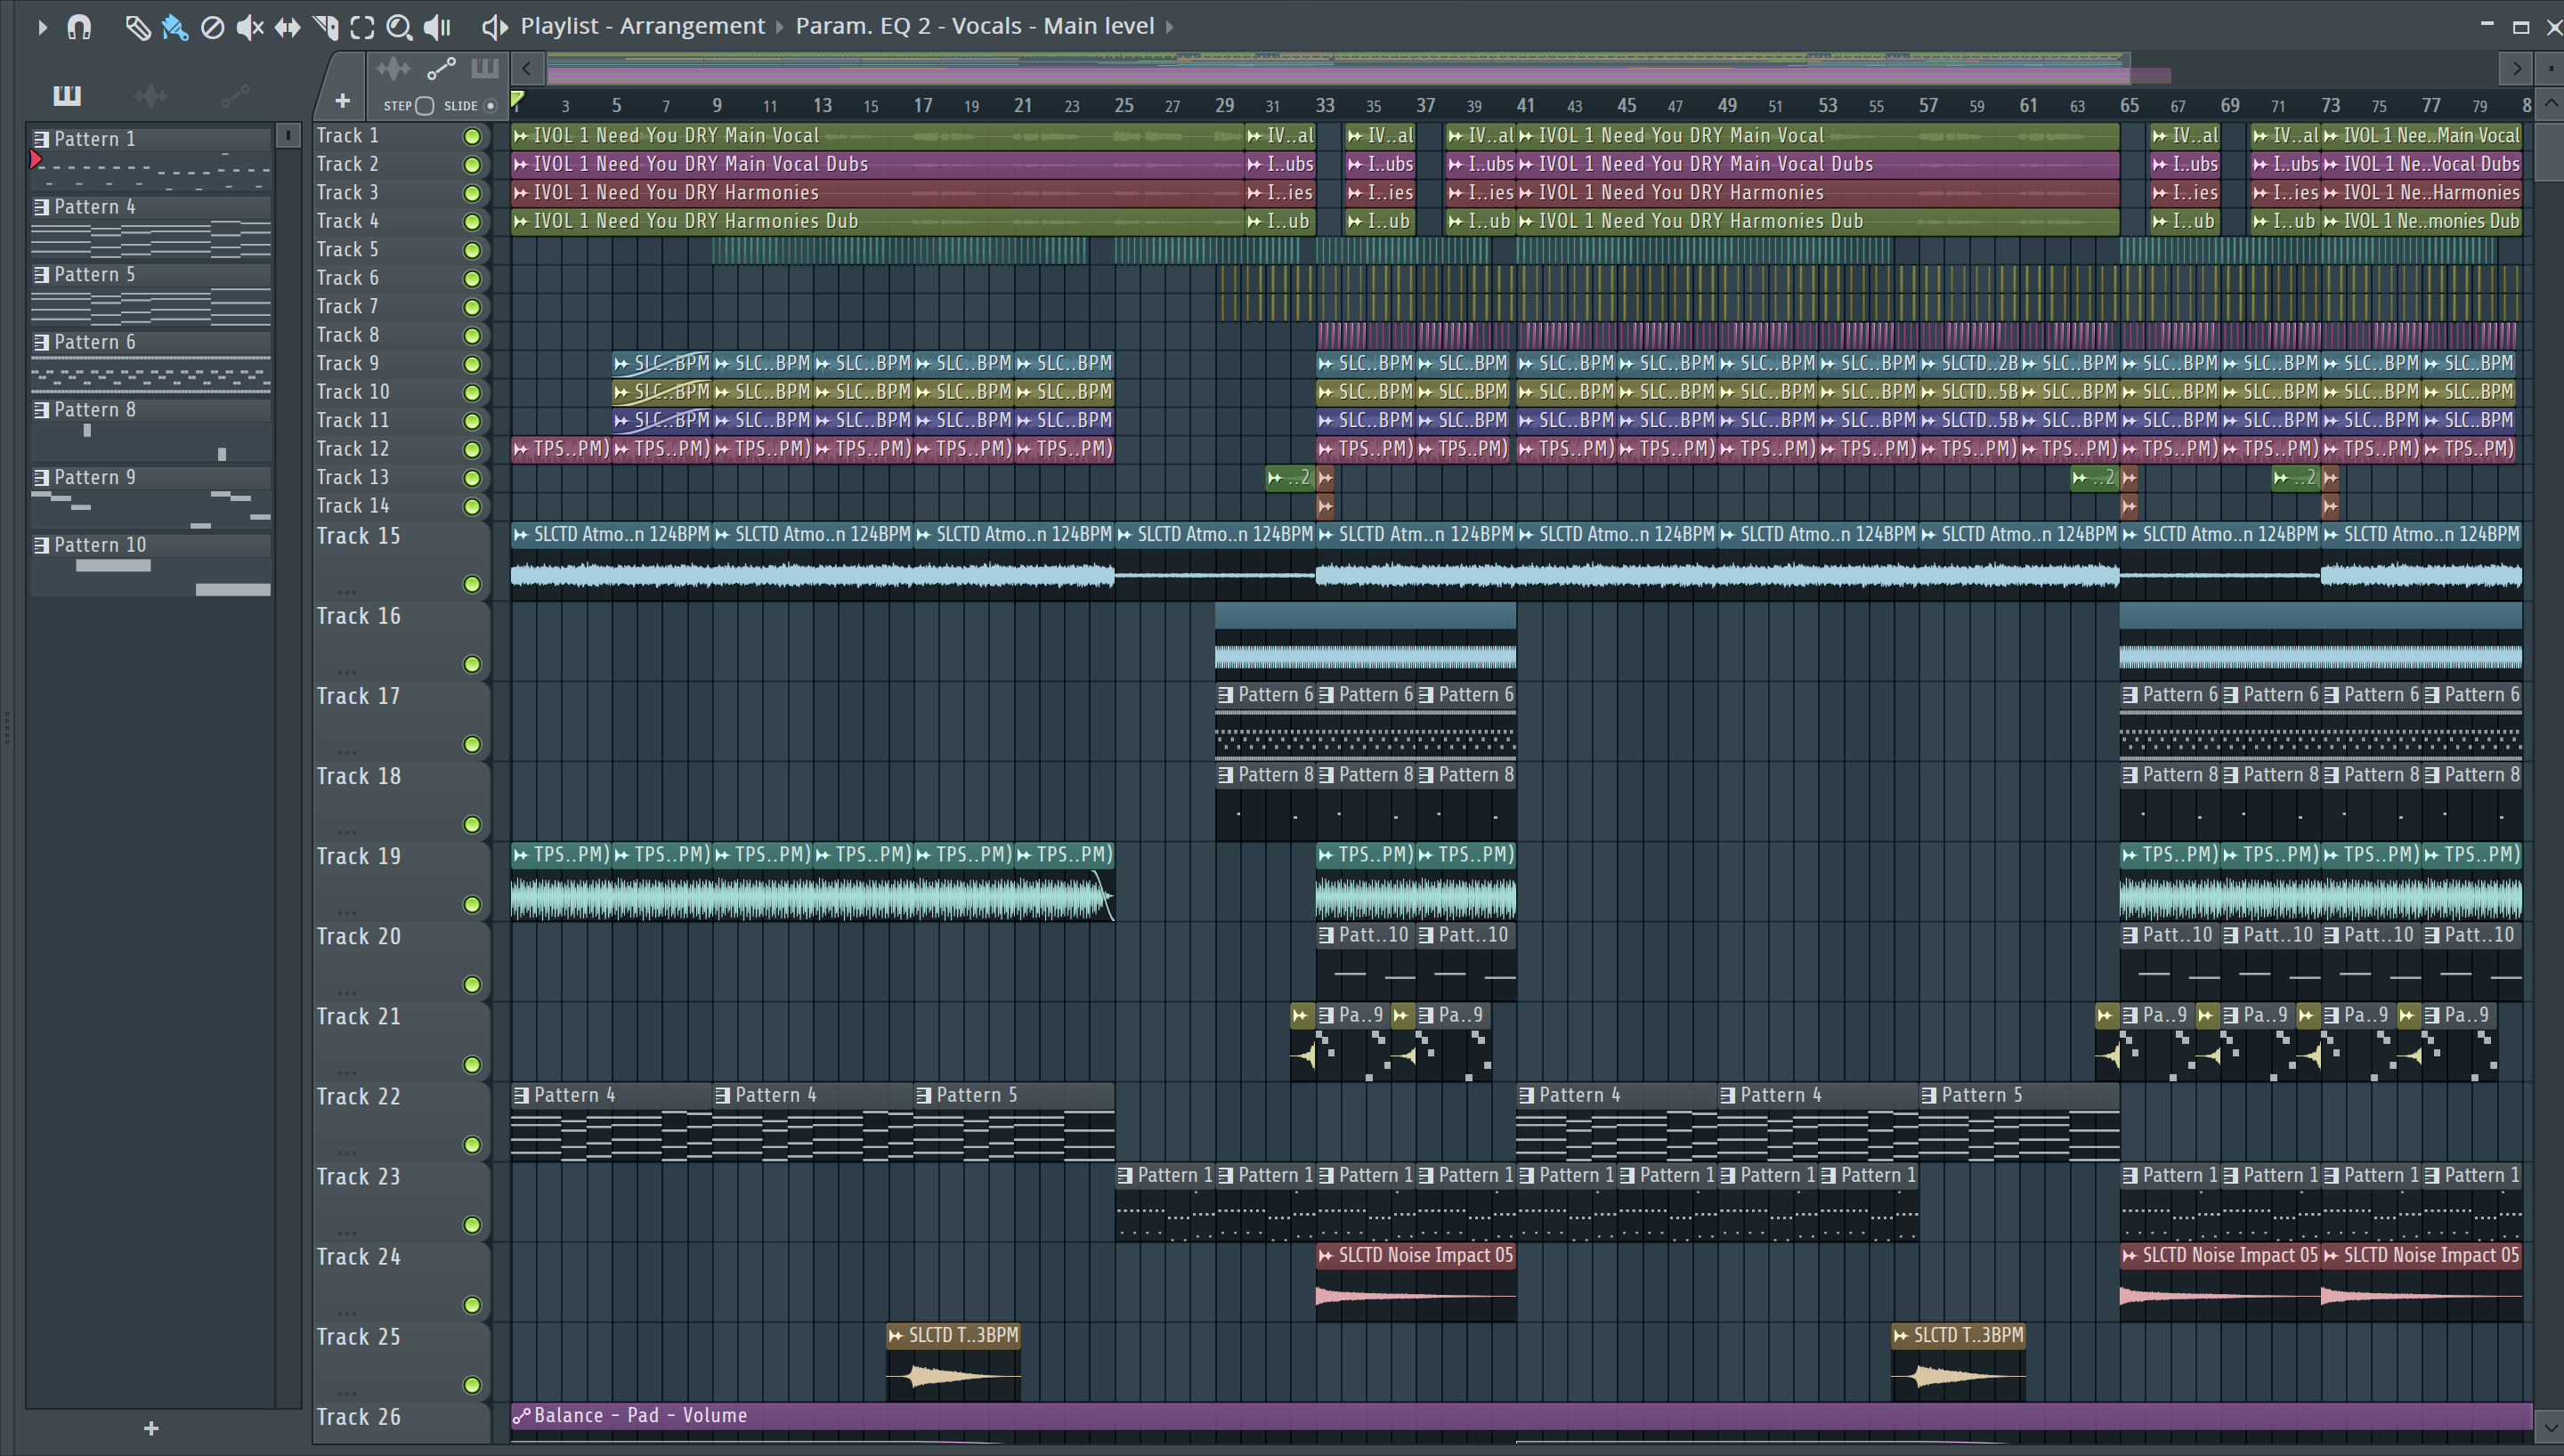Mute Track 22 with green light
The width and height of the screenshot is (2564, 1456).
pos(472,1144)
